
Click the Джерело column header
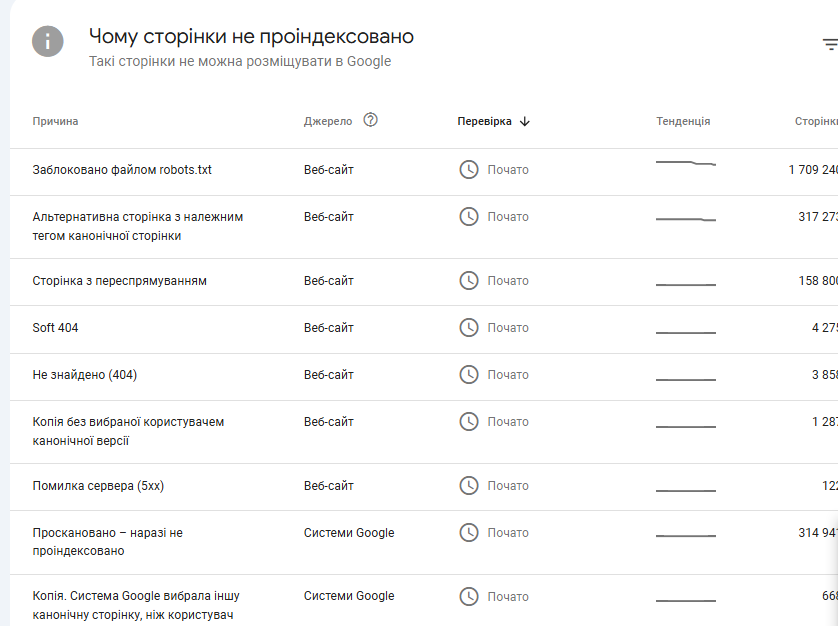coord(328,121)
